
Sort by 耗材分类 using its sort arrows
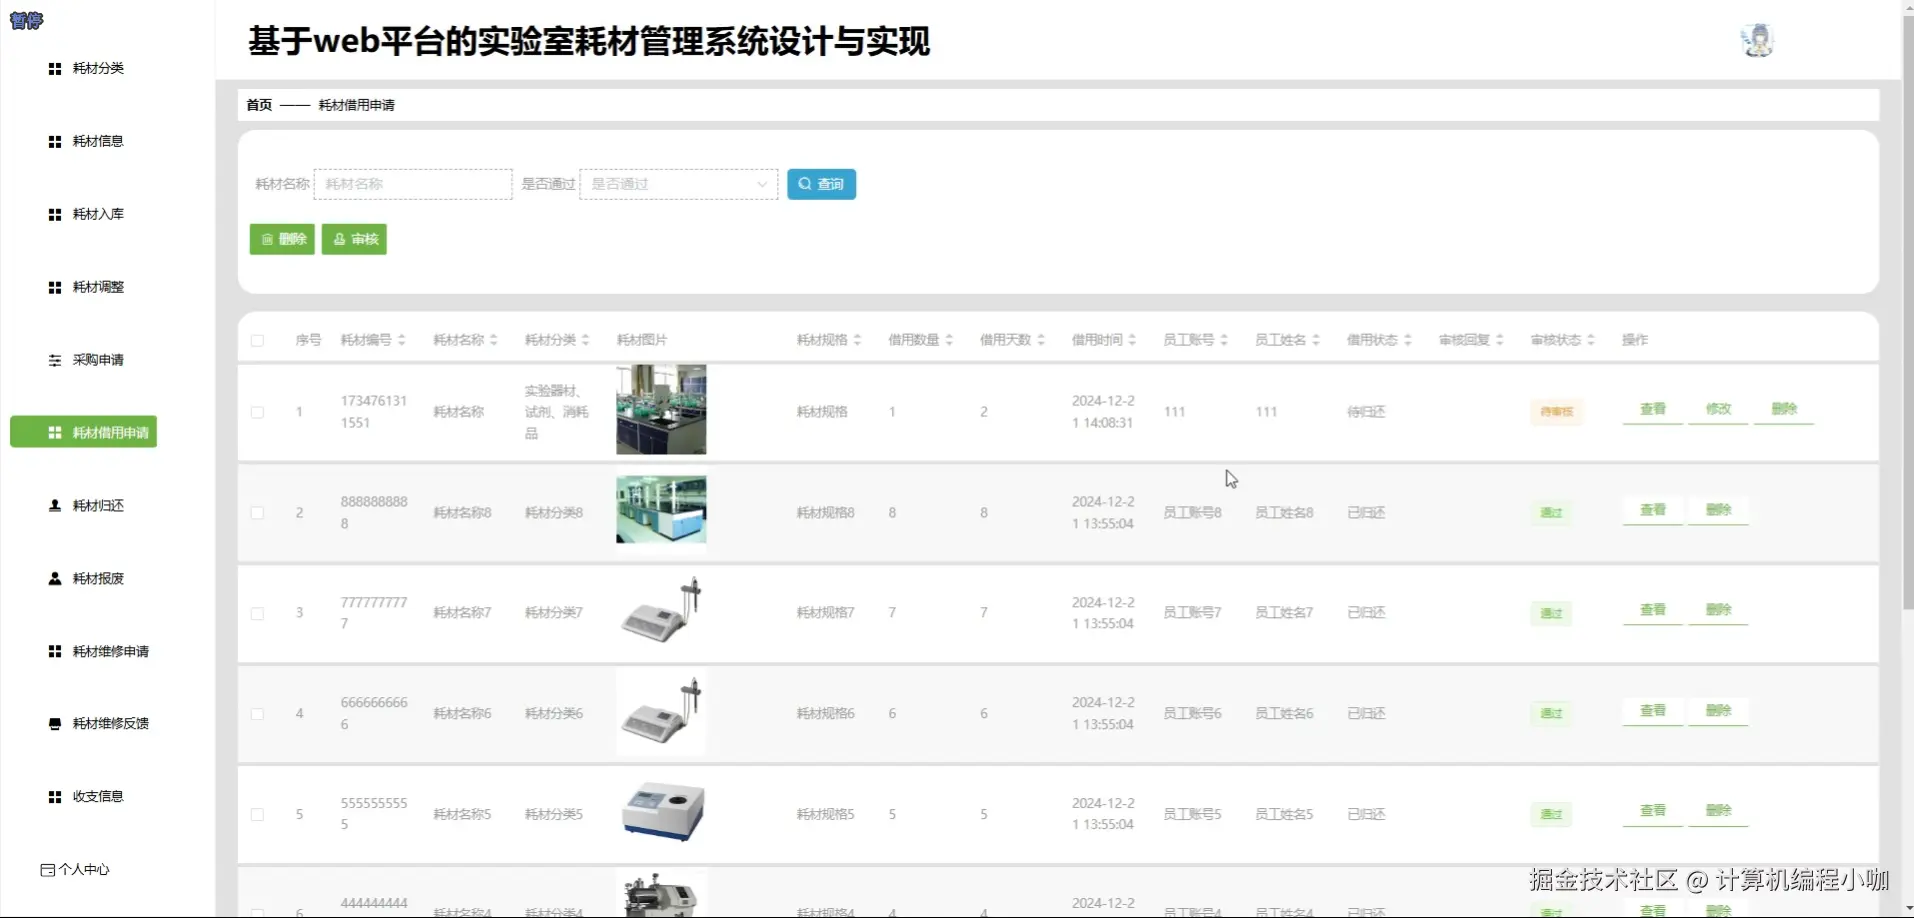[x=585, y=340]
